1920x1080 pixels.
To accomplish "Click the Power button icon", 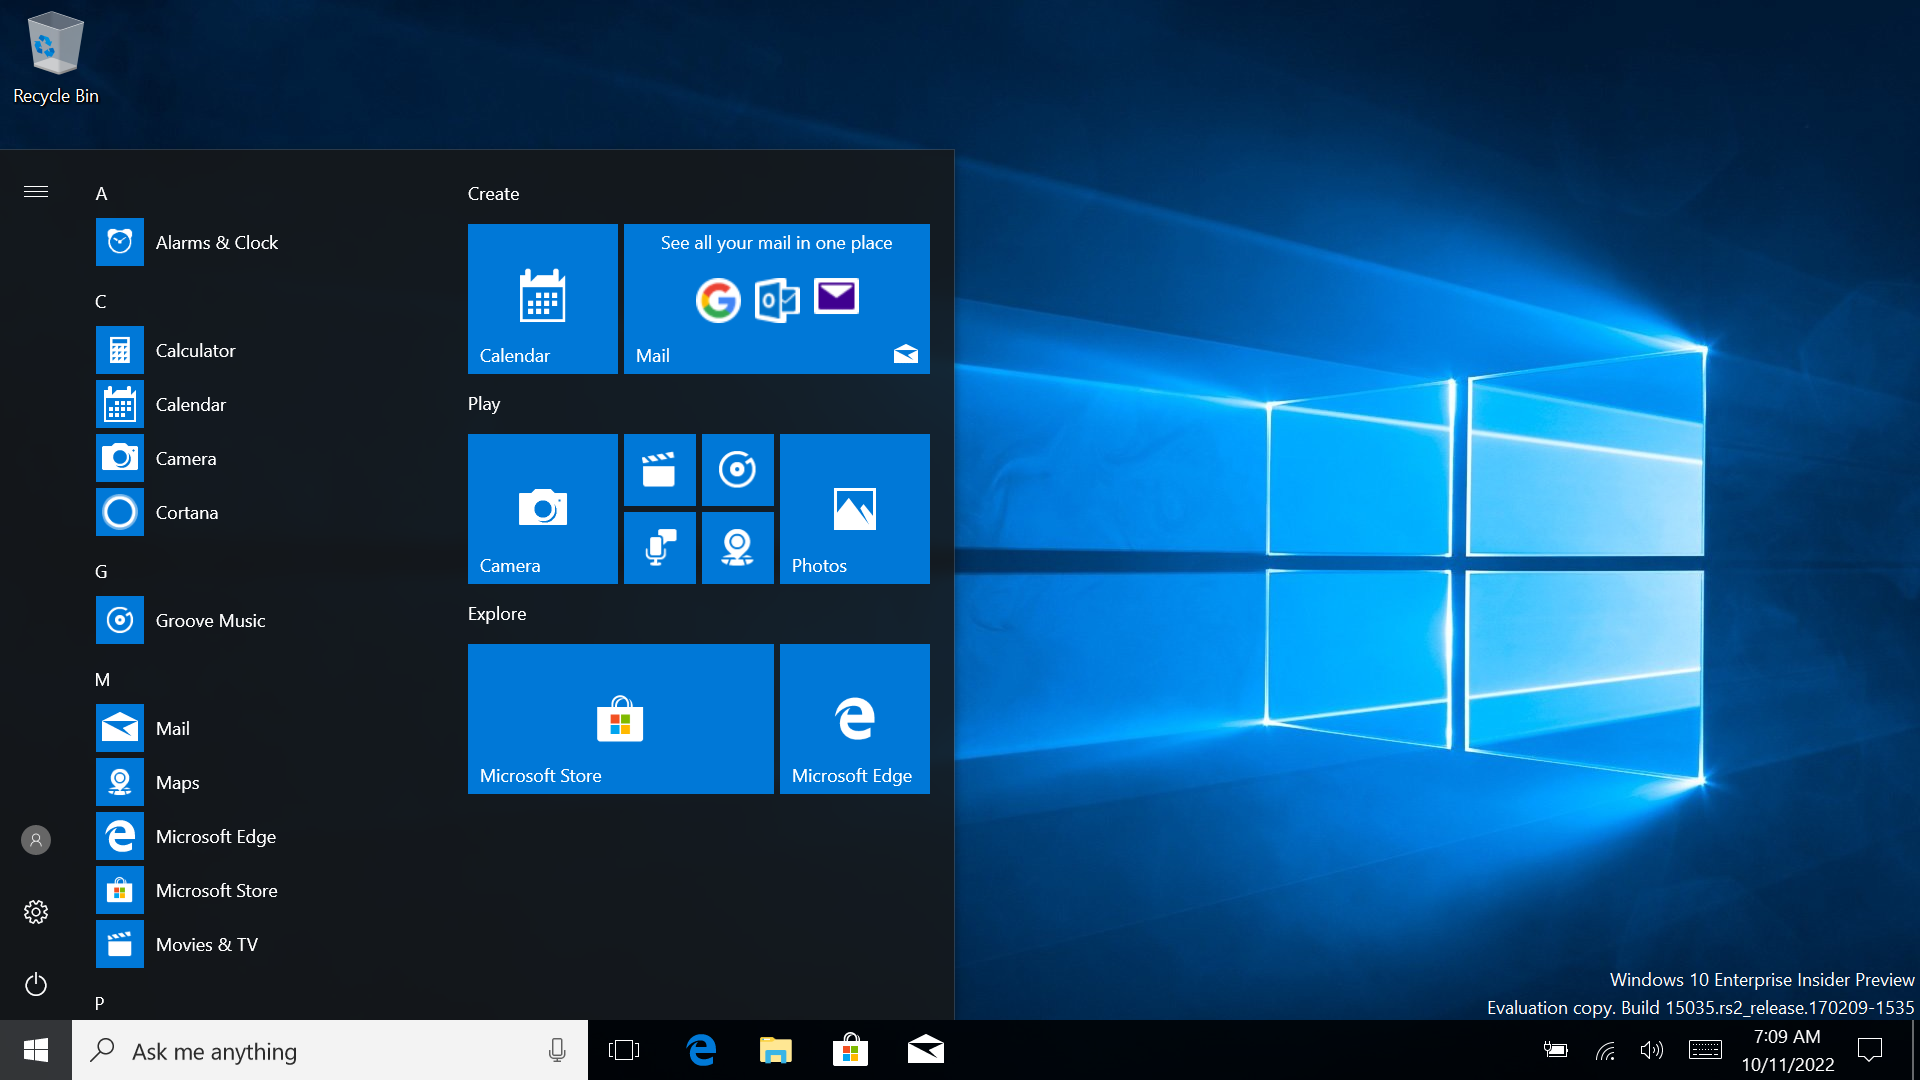I will click(x=36, y=984).
